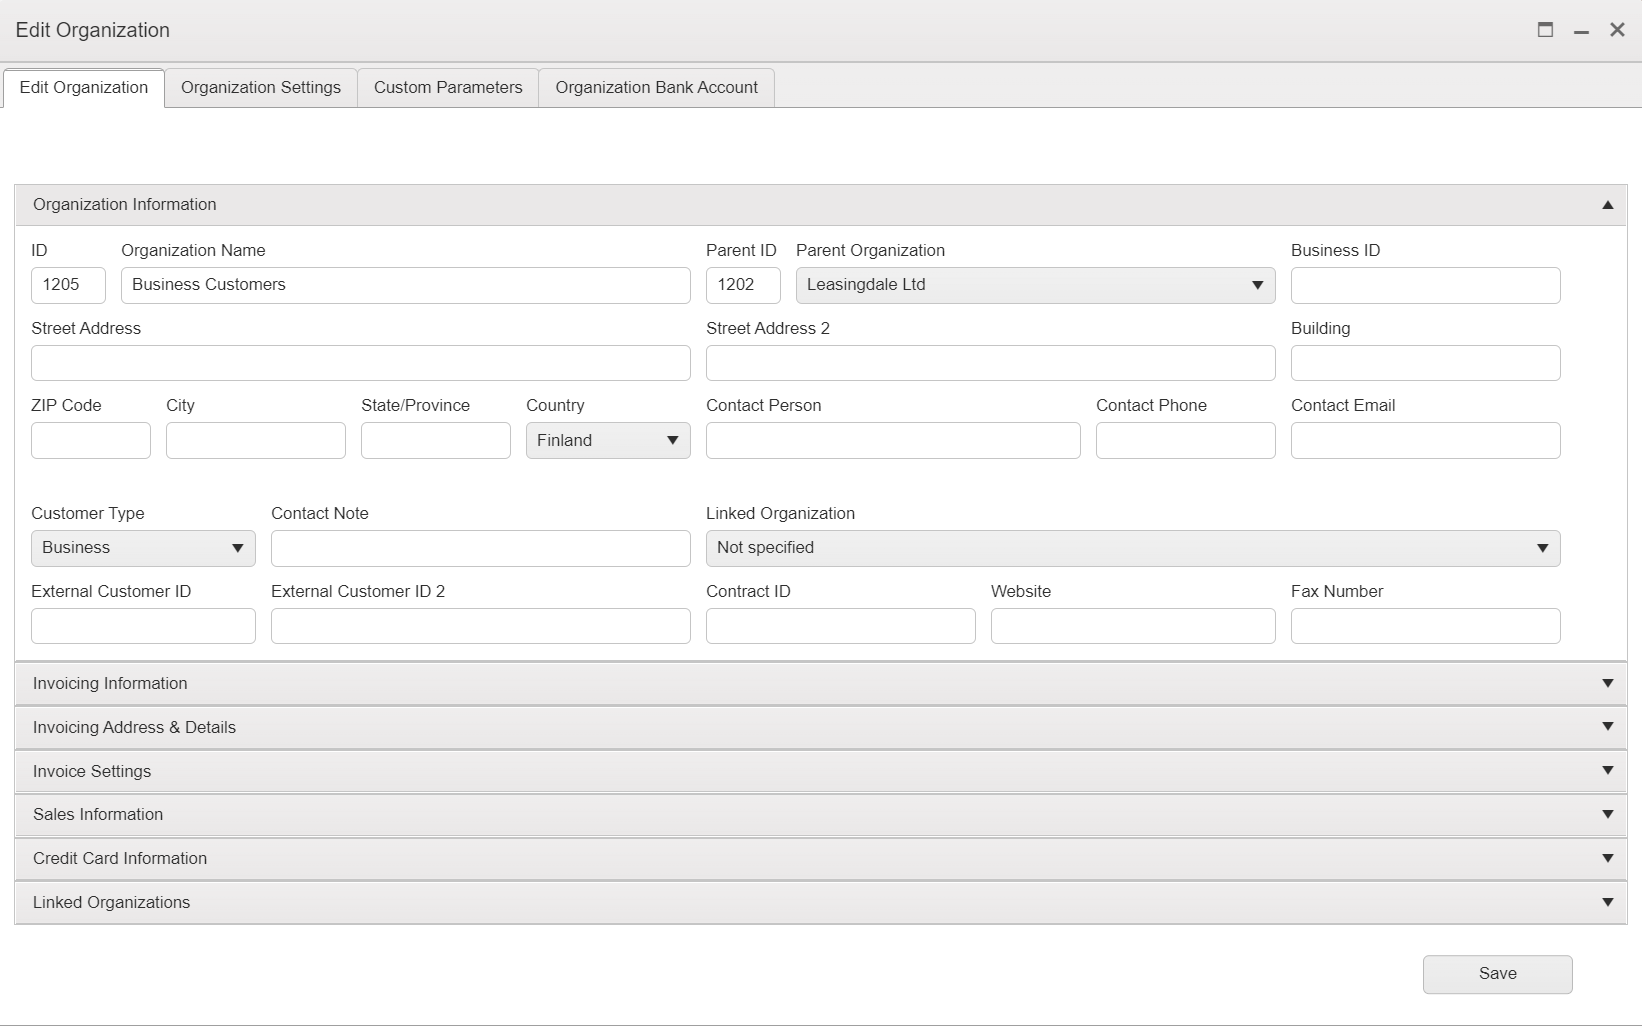Click the External Customer ID 2 field
The image size is (1642, 1026).
tap(480, 626)
